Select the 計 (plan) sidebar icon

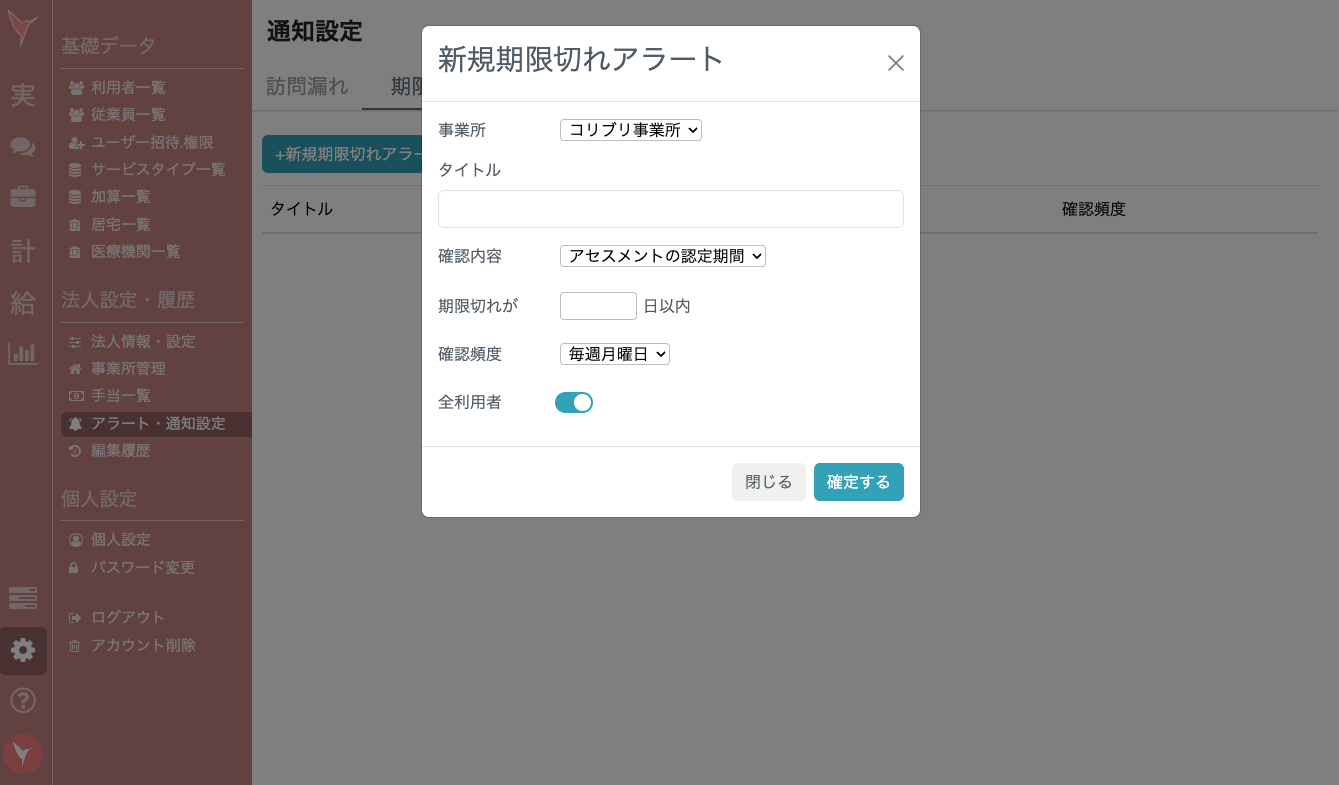[23, 252]
